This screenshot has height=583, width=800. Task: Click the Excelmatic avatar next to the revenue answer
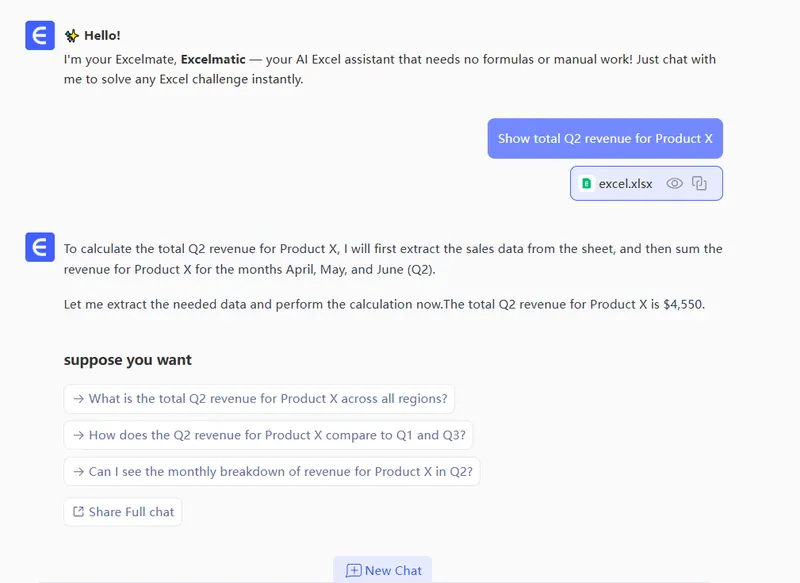(x=40, y=247)
